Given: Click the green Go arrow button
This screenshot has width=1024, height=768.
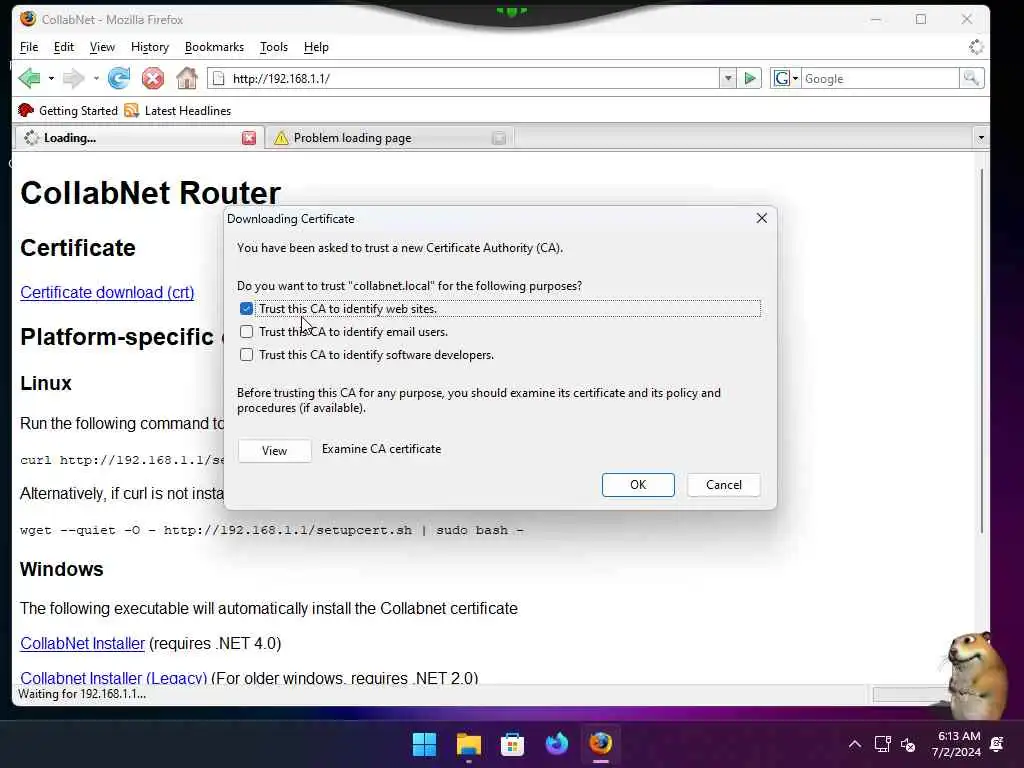Looking at the screenshot, I should click(750, 78).
